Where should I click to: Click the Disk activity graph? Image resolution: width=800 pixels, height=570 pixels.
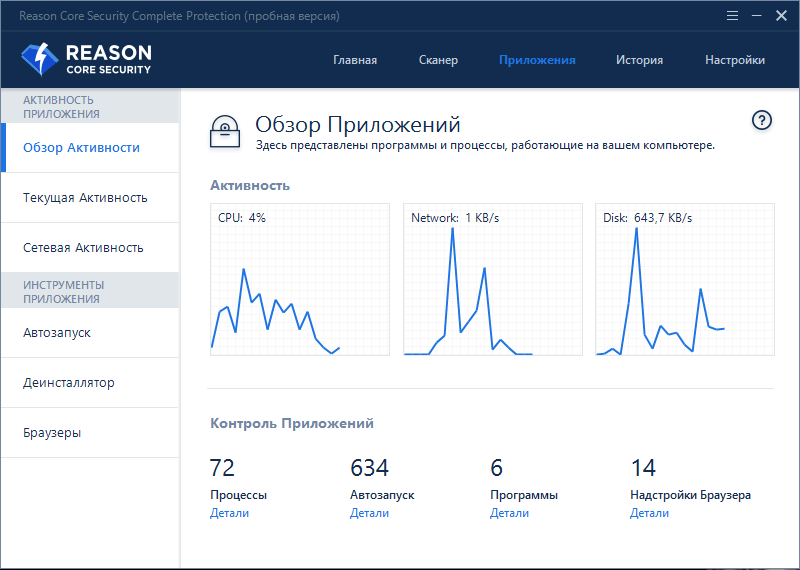pyautogui.click(x=685, y=279)
